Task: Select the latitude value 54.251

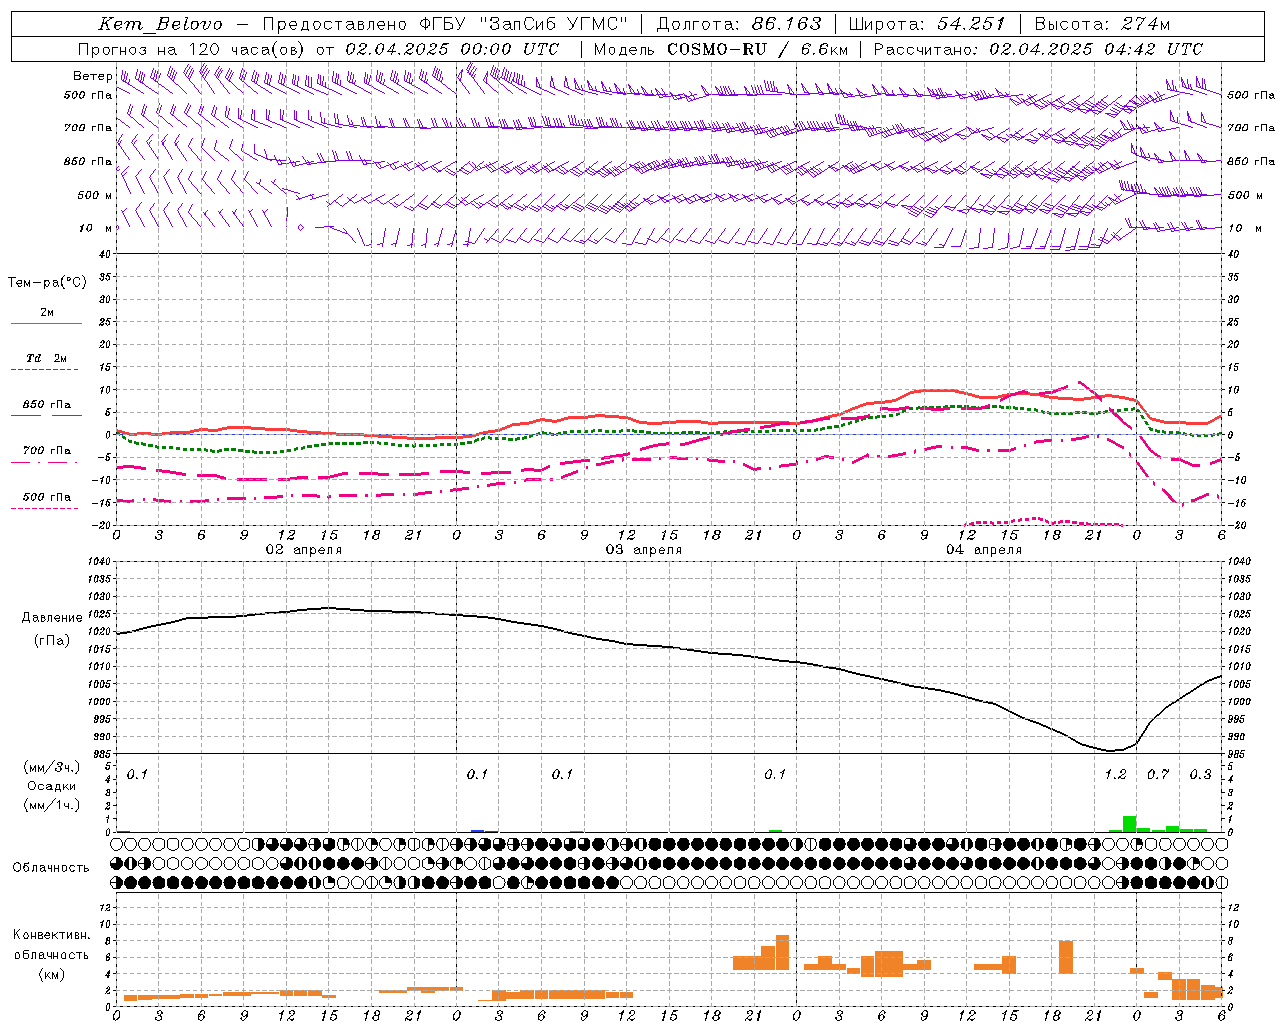Action: pos(970,24)
